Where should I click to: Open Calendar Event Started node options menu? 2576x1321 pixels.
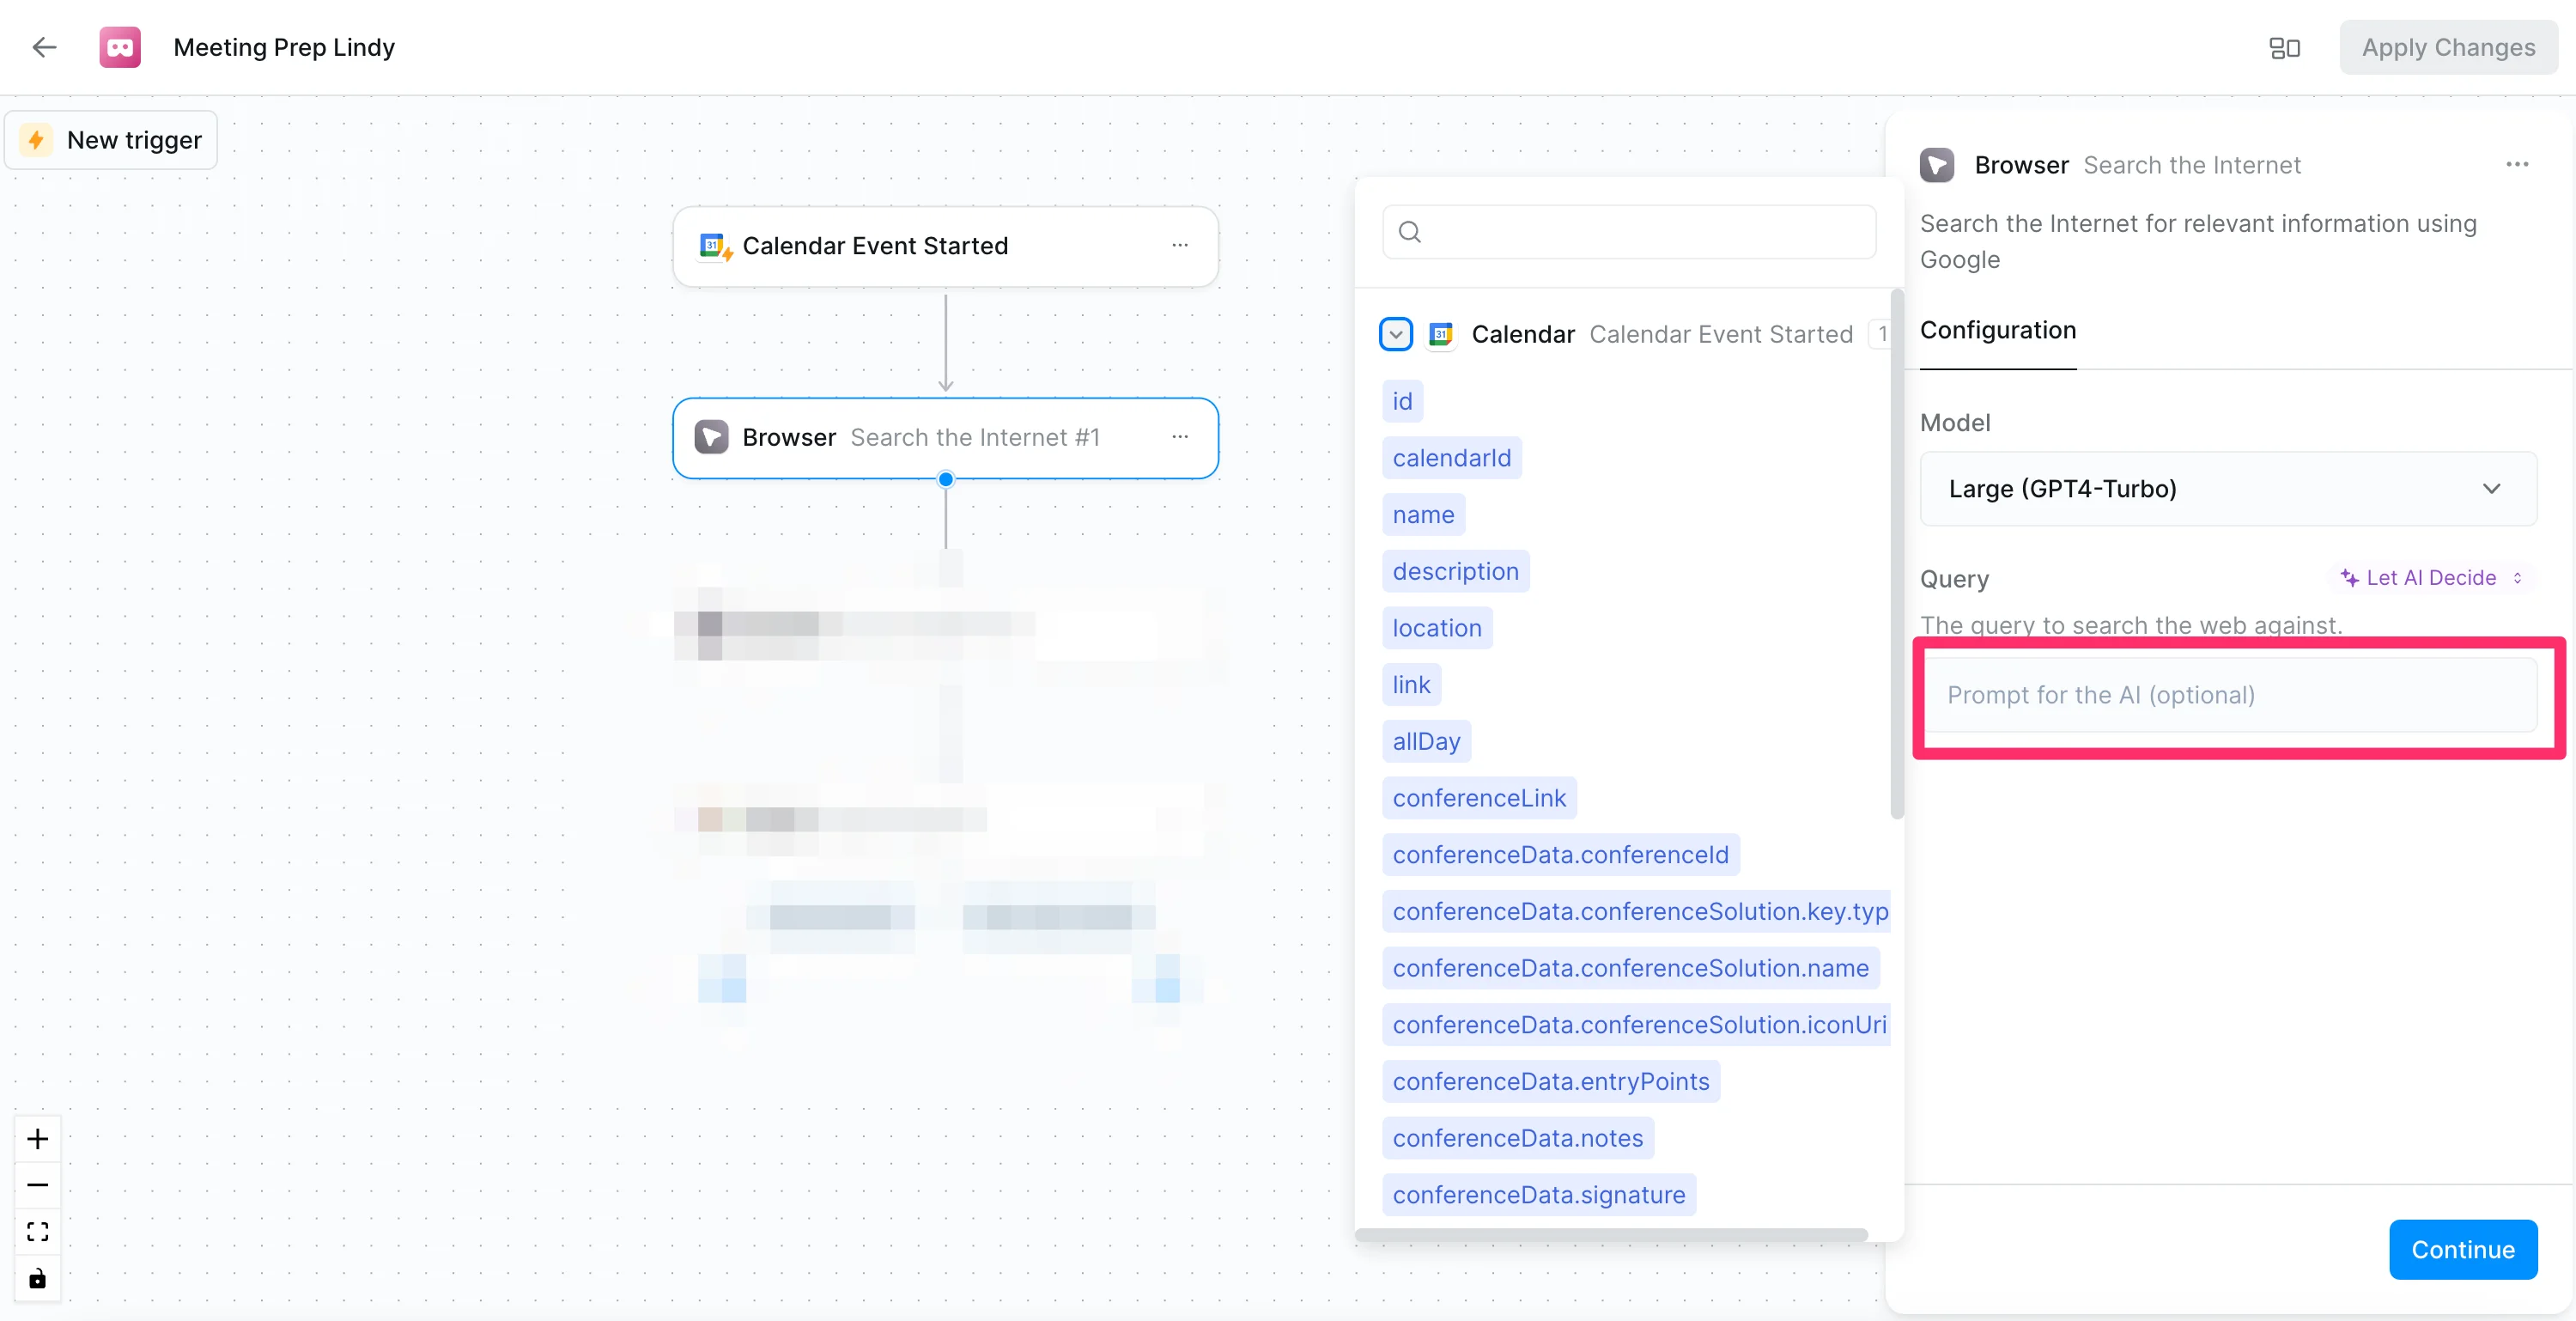[x=1180, y=245]
